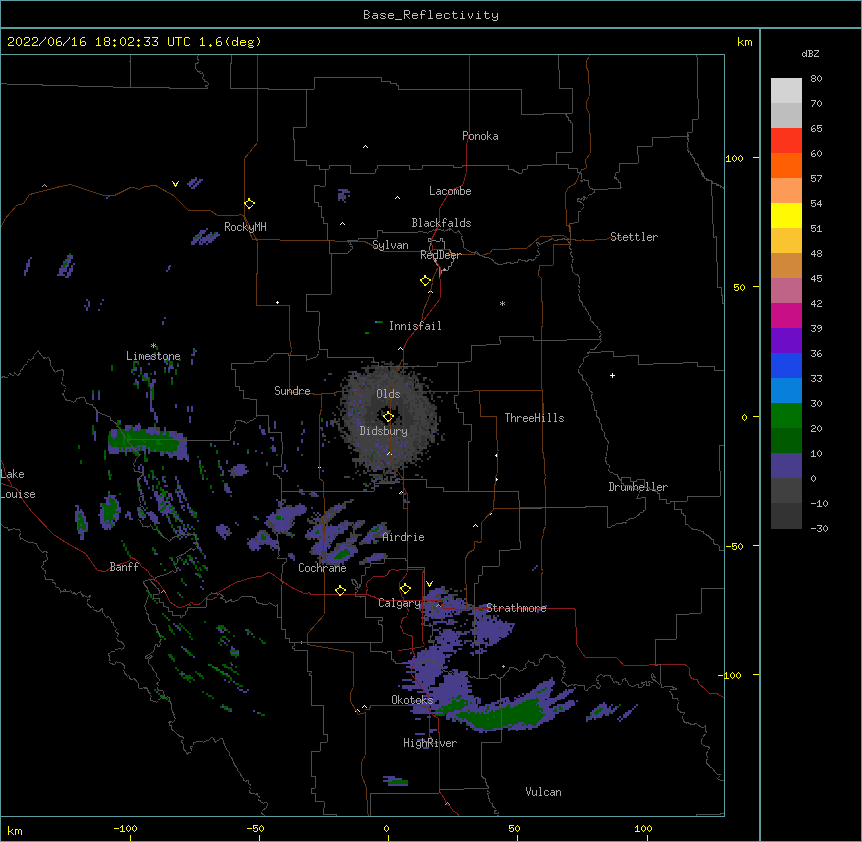Click the RockyMH label

point(245,227)
